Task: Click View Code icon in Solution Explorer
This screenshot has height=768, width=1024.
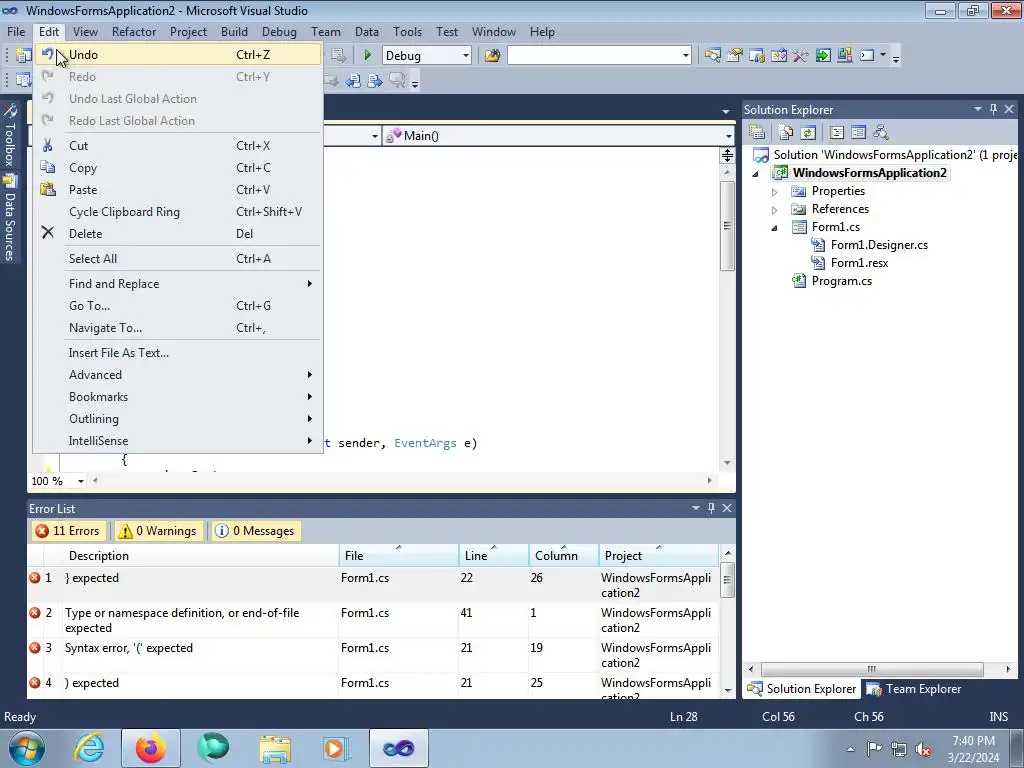Action: point(837,133)
